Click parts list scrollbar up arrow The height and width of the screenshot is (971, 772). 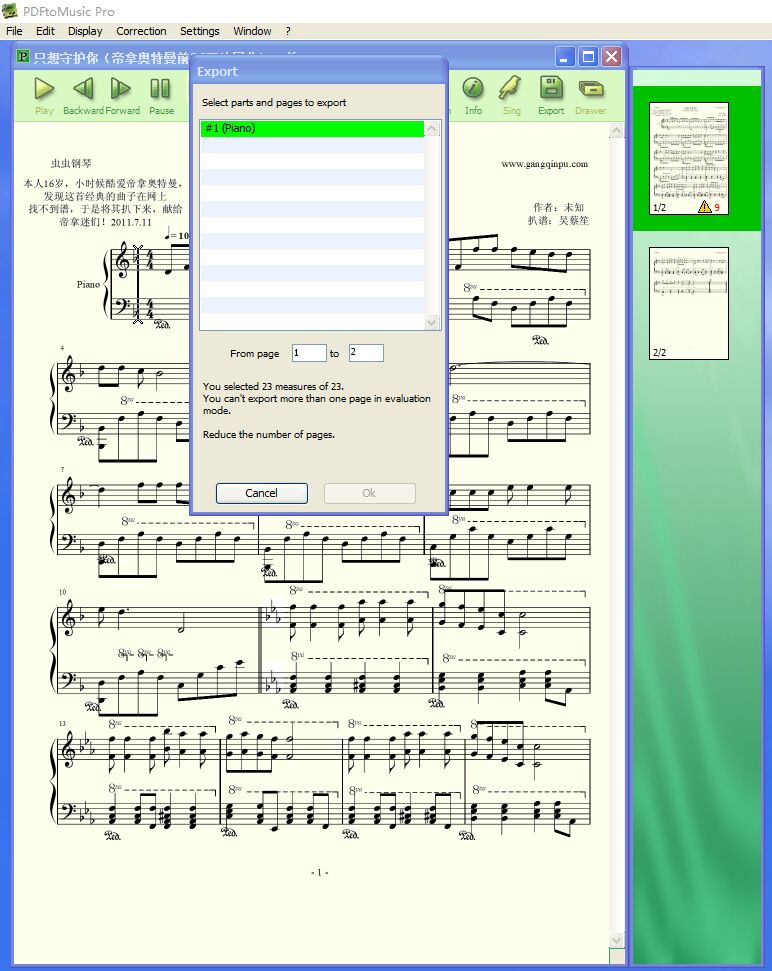click(x=432, y=129)
